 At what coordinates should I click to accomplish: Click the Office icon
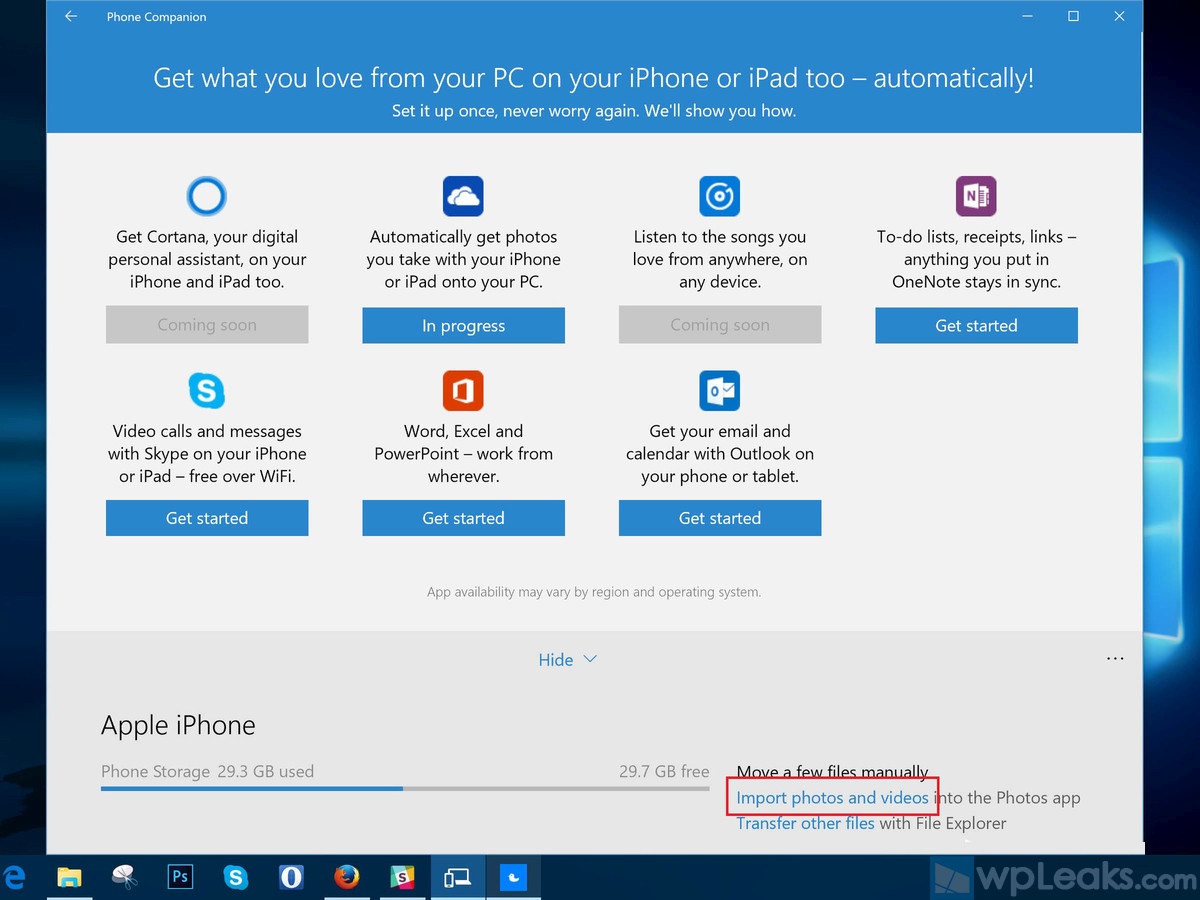(x=463, y=390)
